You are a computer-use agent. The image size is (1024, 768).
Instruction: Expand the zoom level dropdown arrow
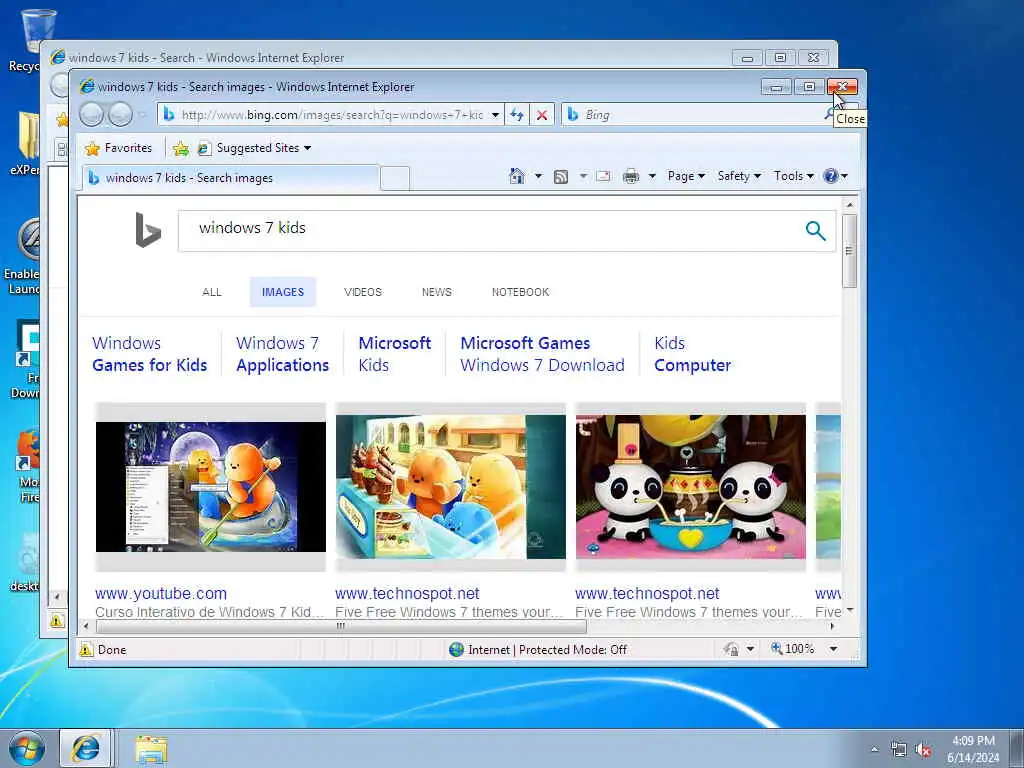point(833,649)
